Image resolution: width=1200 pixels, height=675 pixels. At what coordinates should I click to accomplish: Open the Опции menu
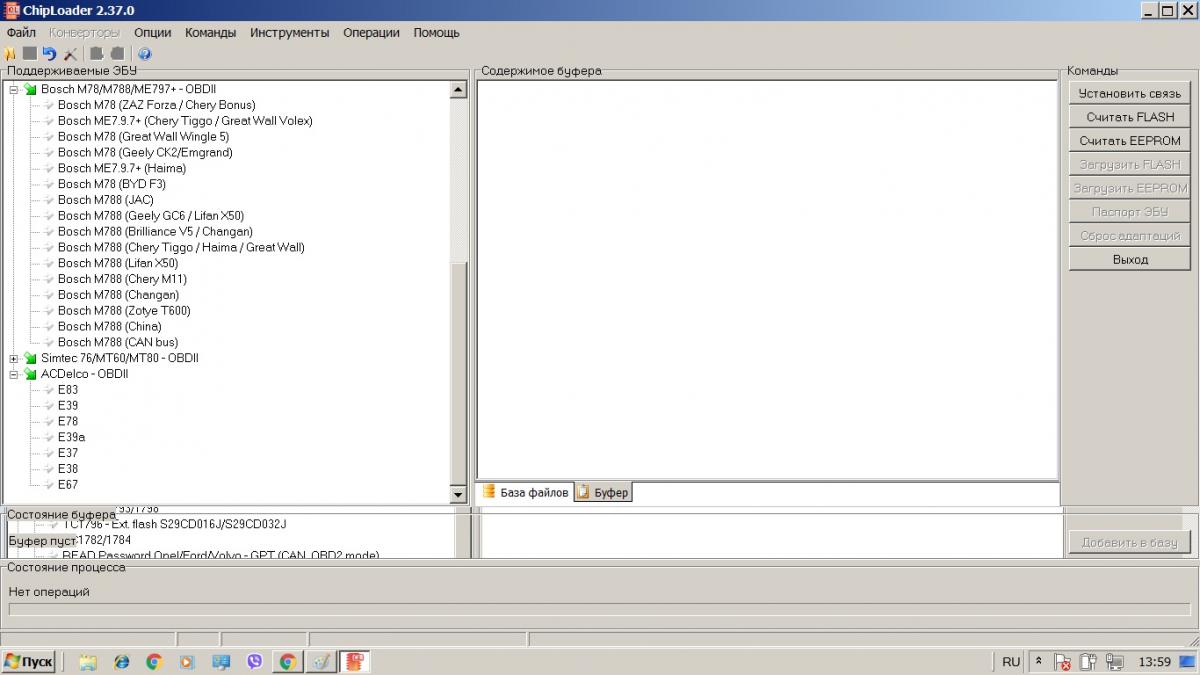(x=152, y=32)
